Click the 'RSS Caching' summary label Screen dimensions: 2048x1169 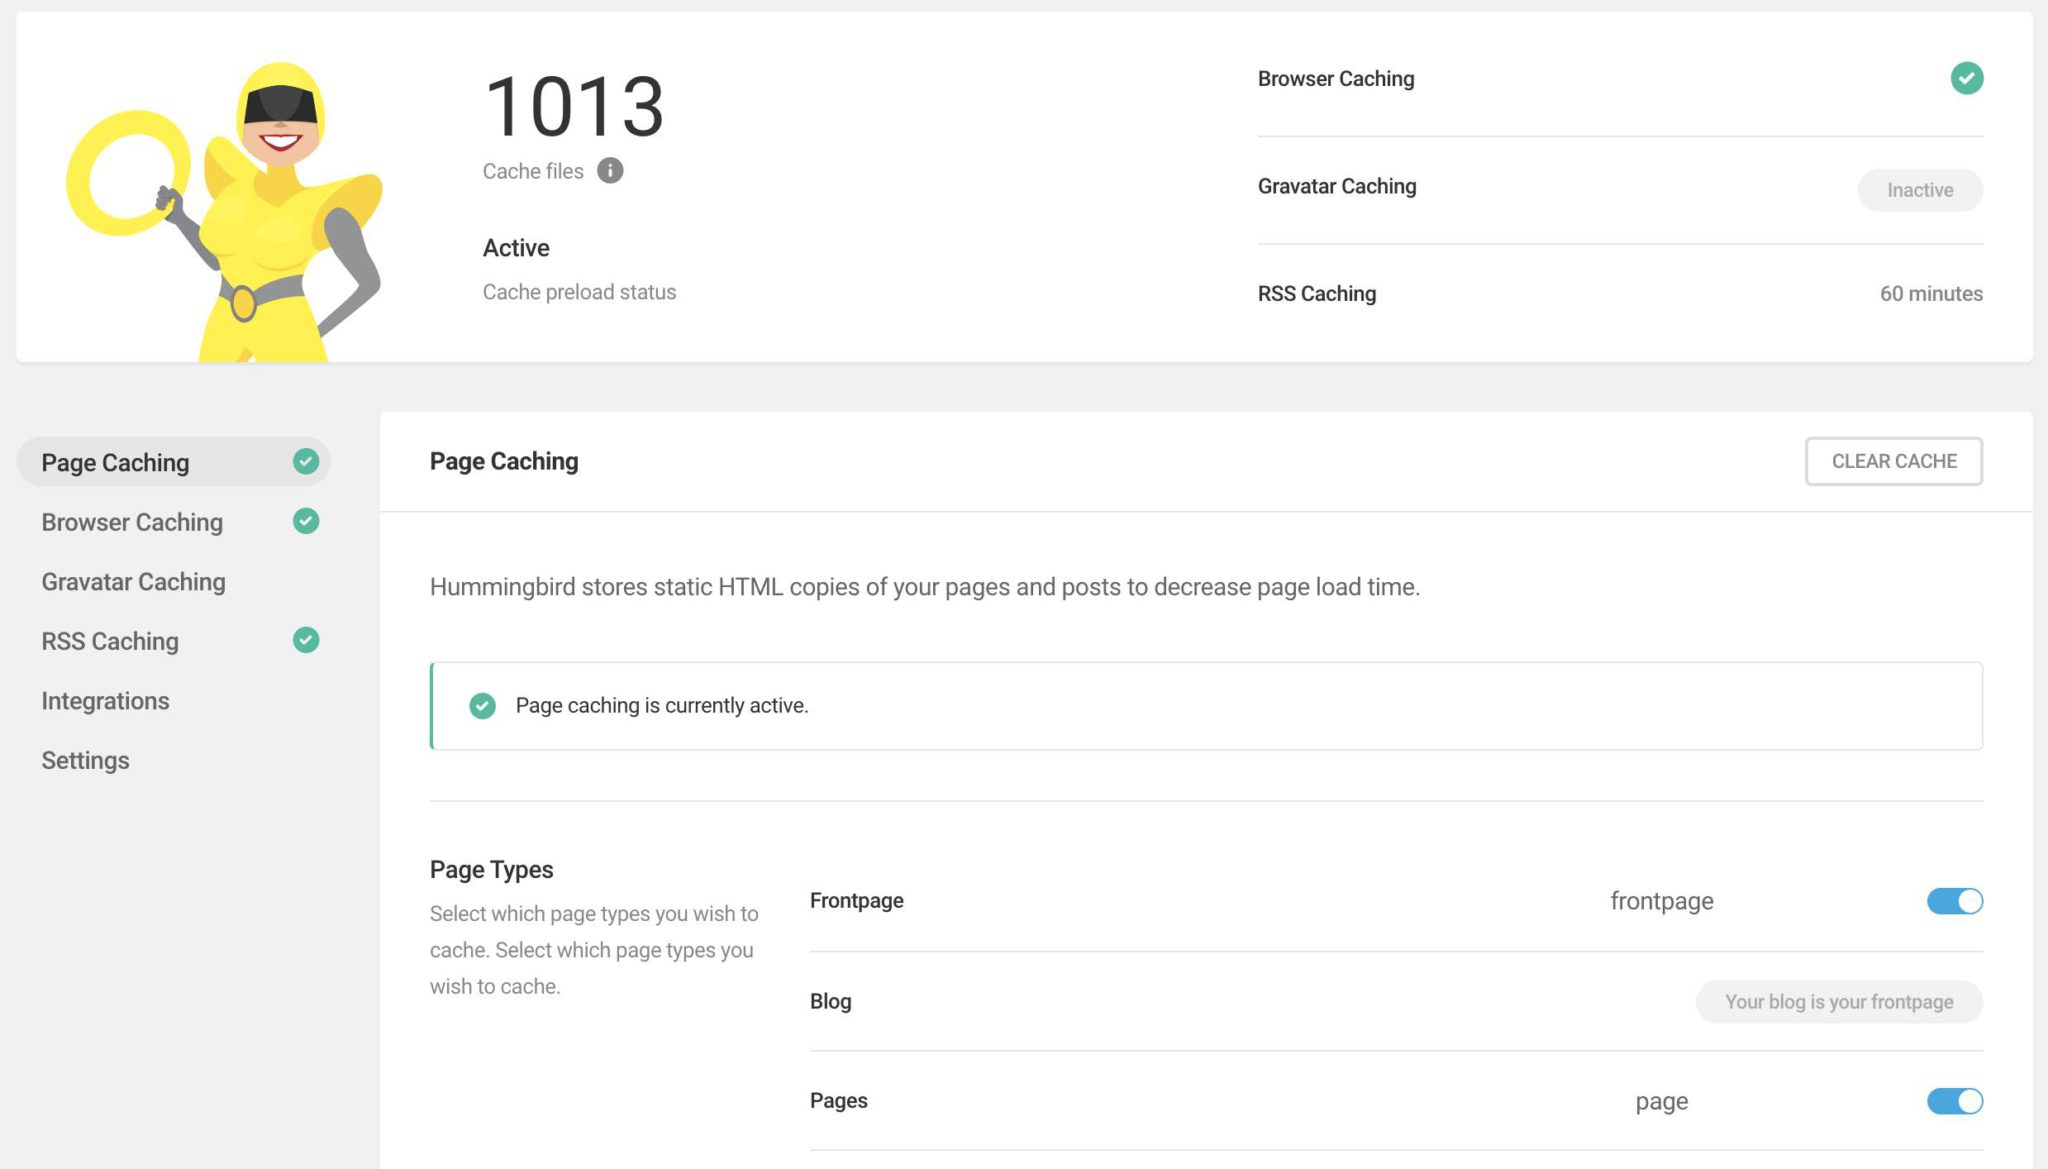(1317, 294)
